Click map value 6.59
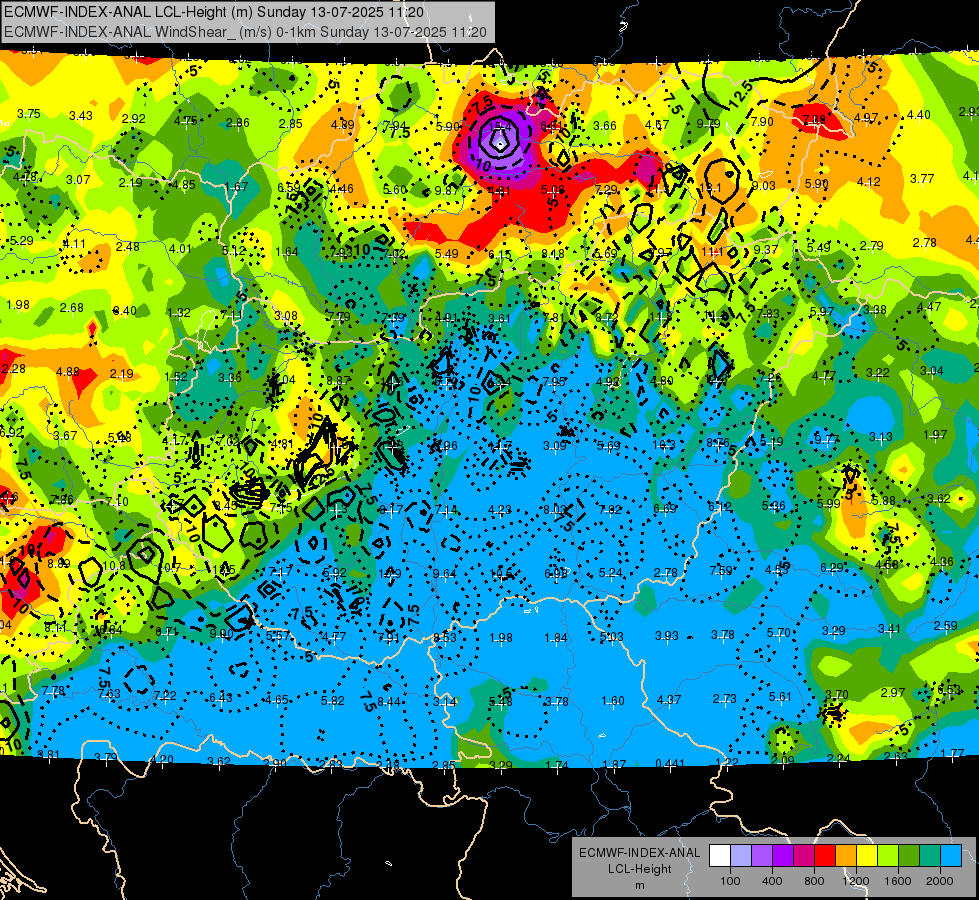This screenshot has width=979, height=900. click(x=289, y=187)
